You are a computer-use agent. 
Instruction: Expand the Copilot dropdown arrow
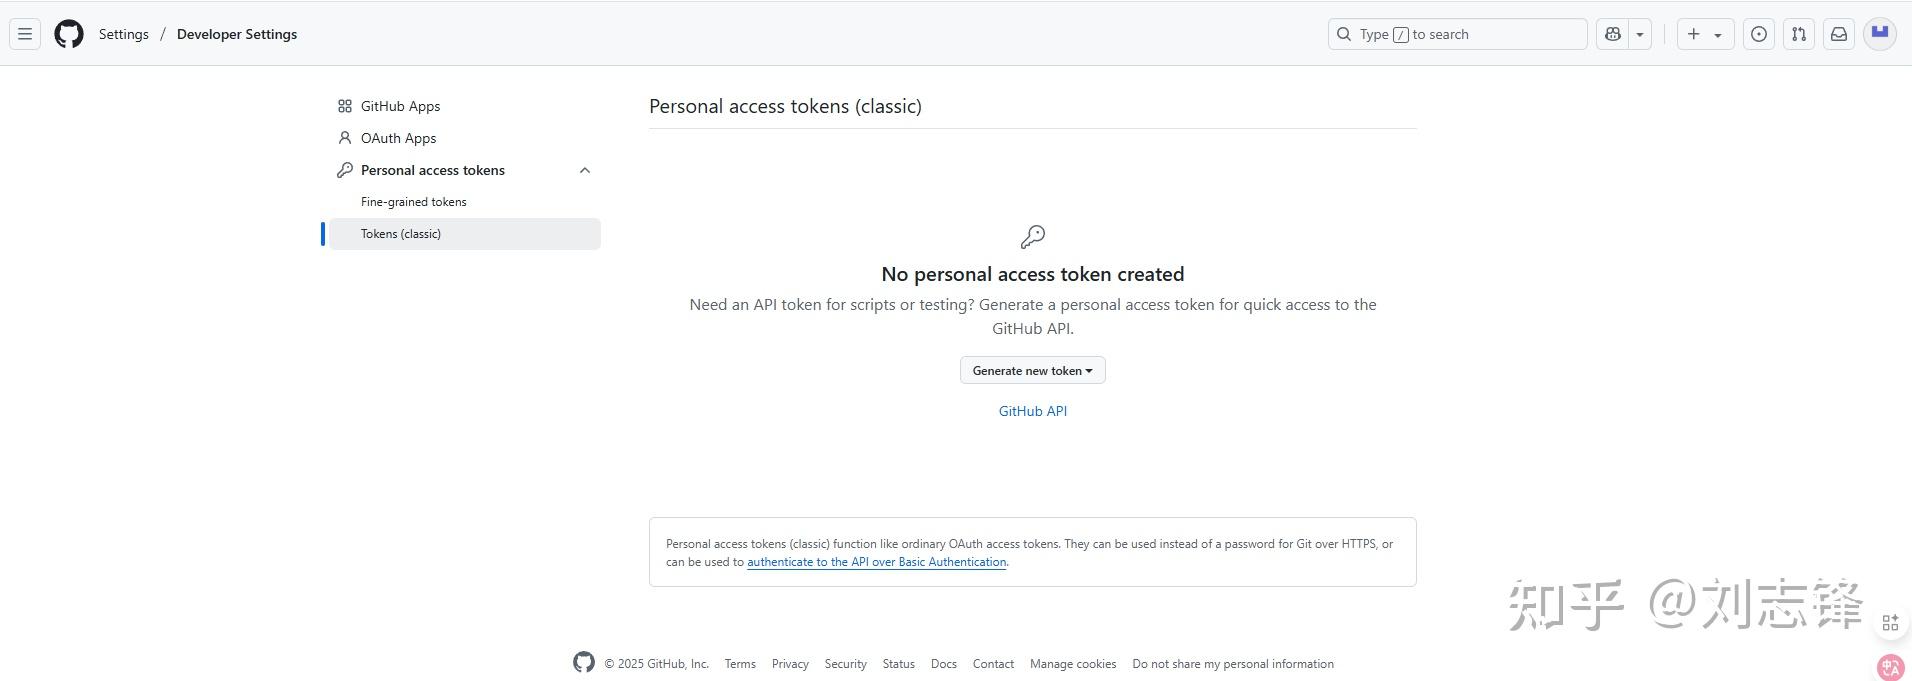click(1640, 34)
